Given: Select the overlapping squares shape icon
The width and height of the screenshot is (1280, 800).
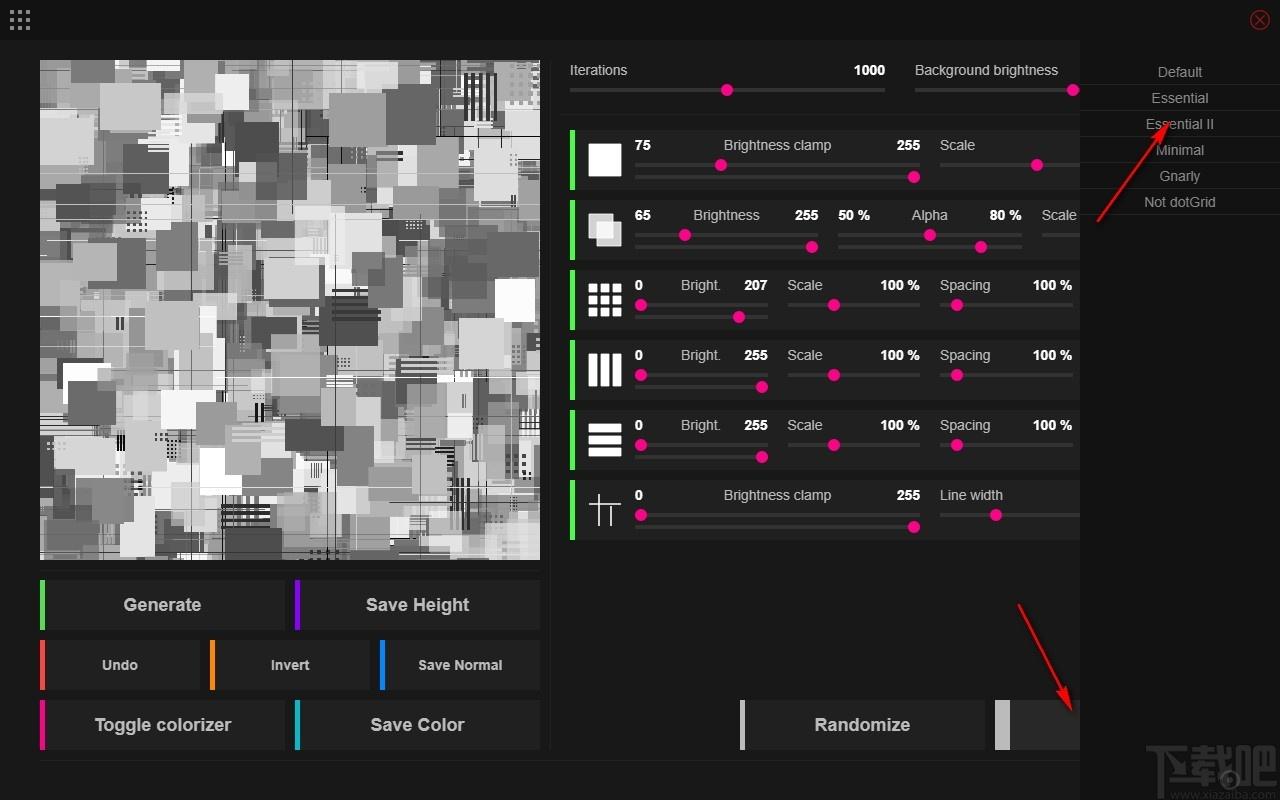Looking at the screenshot, I should point(605,230).
